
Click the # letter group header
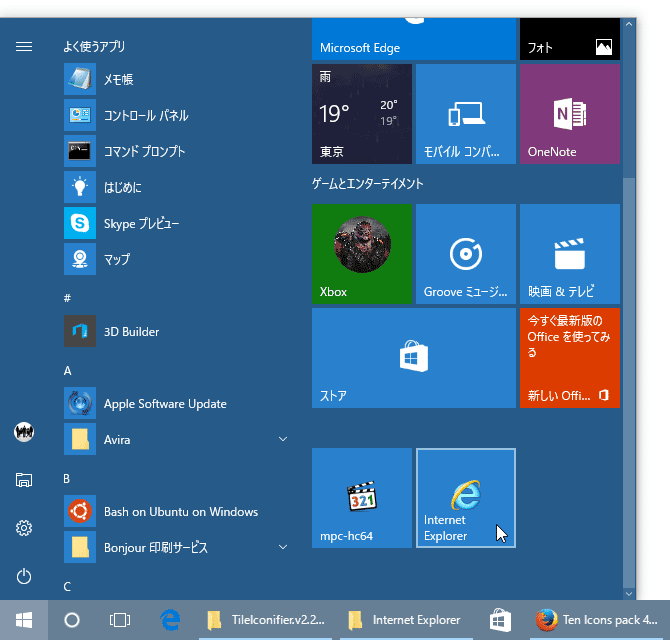point(67,298)
